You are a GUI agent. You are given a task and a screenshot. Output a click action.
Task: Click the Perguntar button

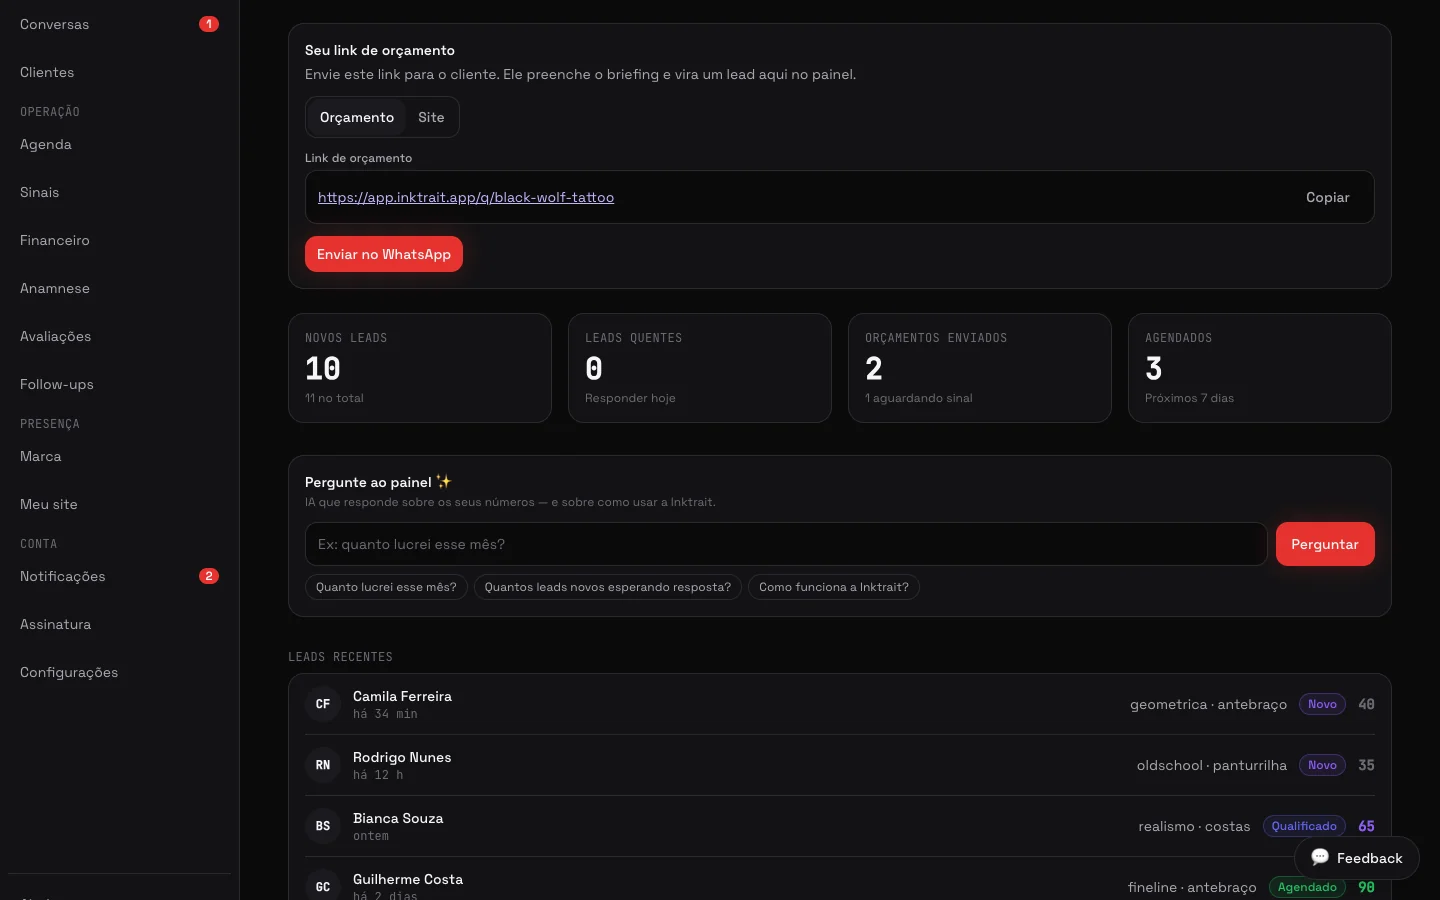tap(1325, 544)
